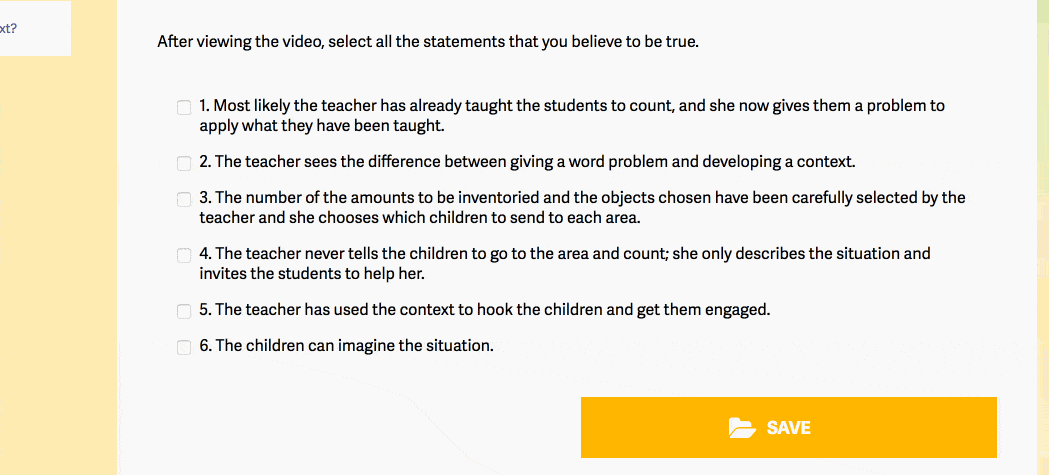Enable checkbox 4 about never telling children
1049x475 pixels.
pyautogui.click(x=183, y=256)
